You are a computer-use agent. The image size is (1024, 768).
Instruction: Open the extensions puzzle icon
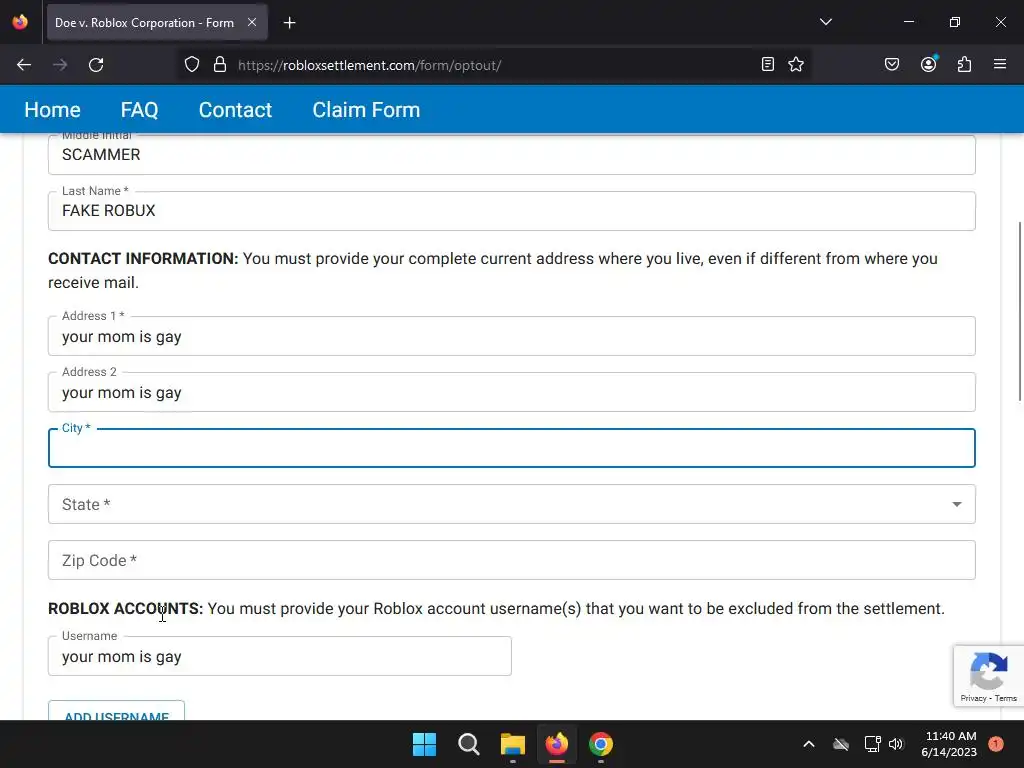[x=964, y=64]
